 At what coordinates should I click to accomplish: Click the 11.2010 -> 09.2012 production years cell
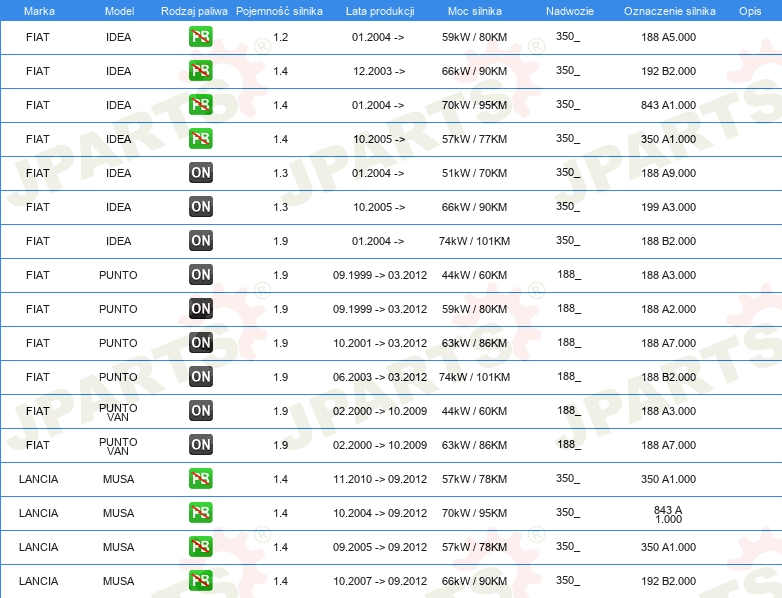click(x=380, y=479)
